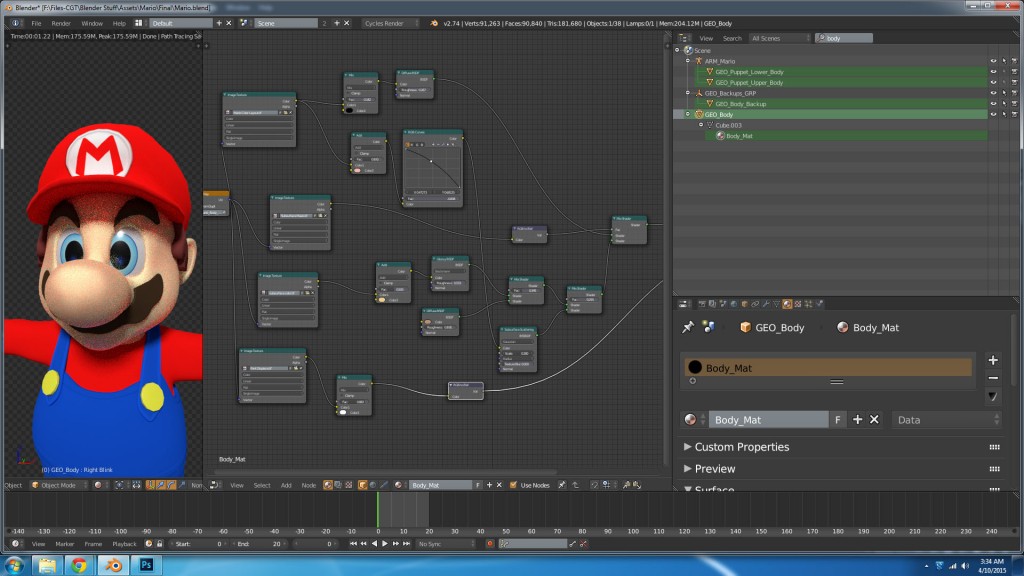Toggle selectability arrow for GEO_Body_Backup
Image resolution: width=1024 pixels, height=576 pixels.
(x=1004, y=103)
